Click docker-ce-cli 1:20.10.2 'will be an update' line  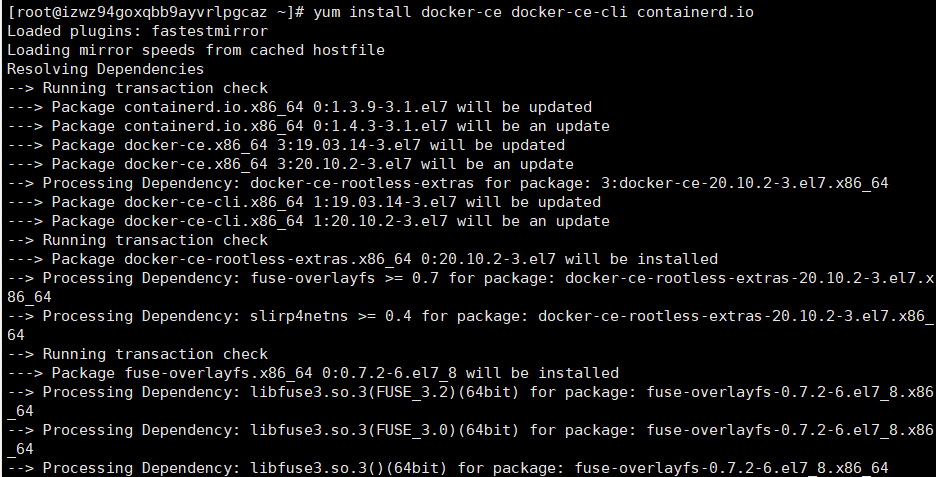[309, 221]
